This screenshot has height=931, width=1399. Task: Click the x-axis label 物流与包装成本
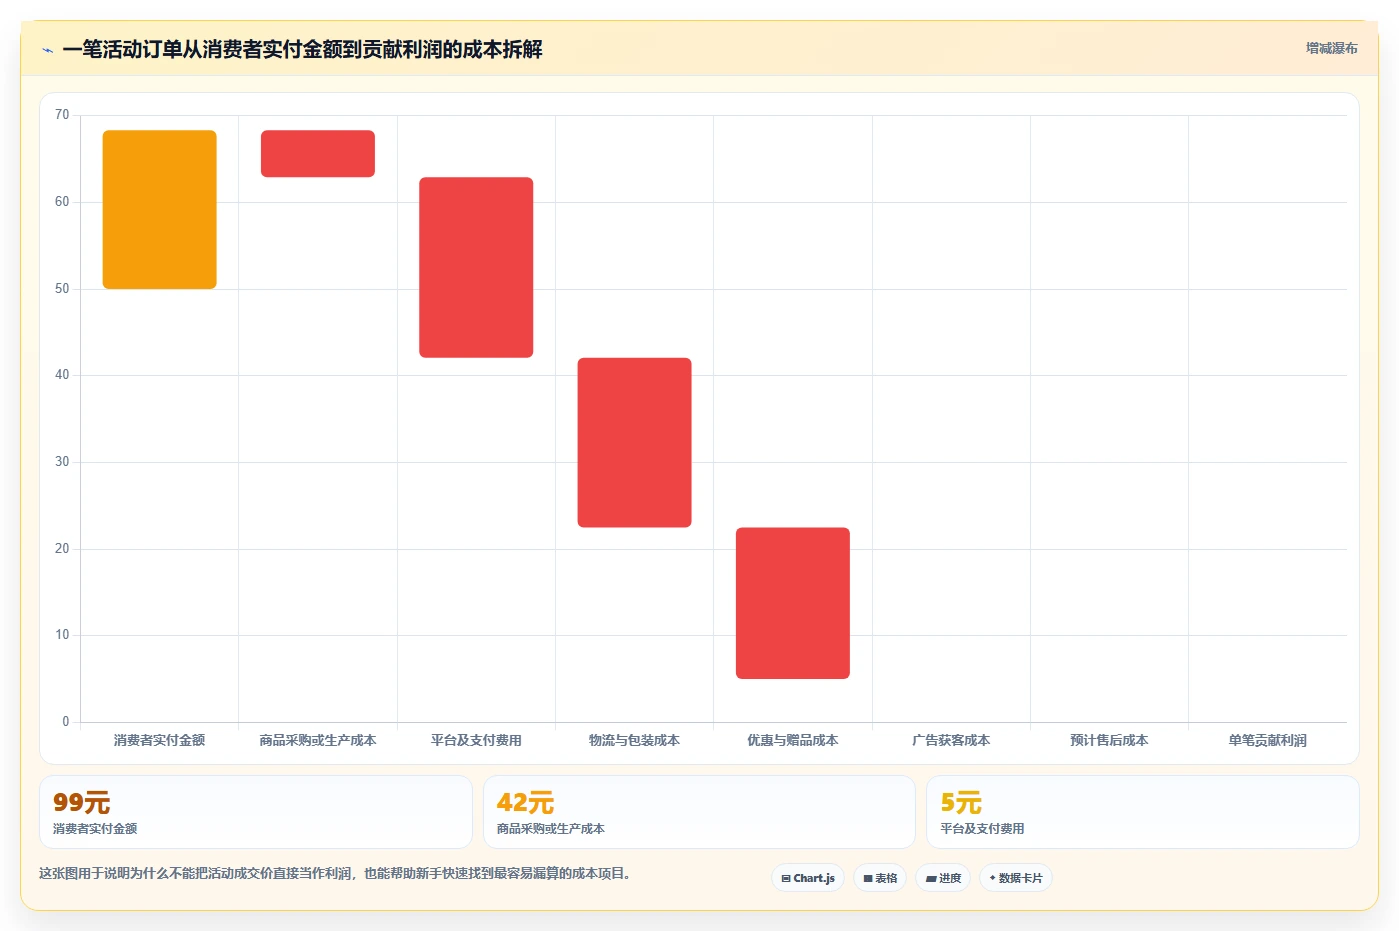[634, 740]
